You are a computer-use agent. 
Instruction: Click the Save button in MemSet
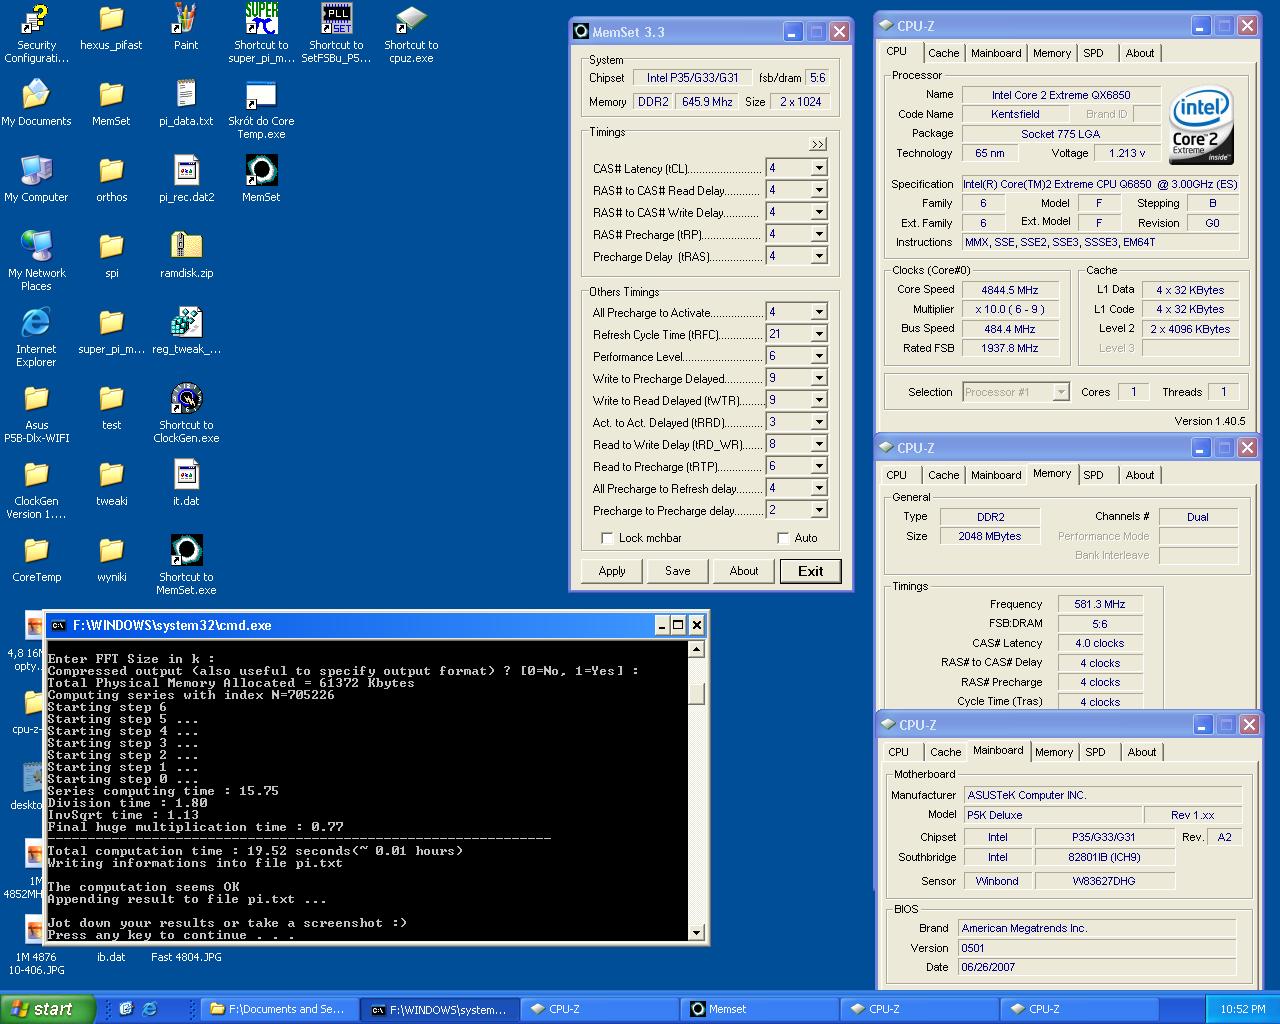click(x=678, y=571)
